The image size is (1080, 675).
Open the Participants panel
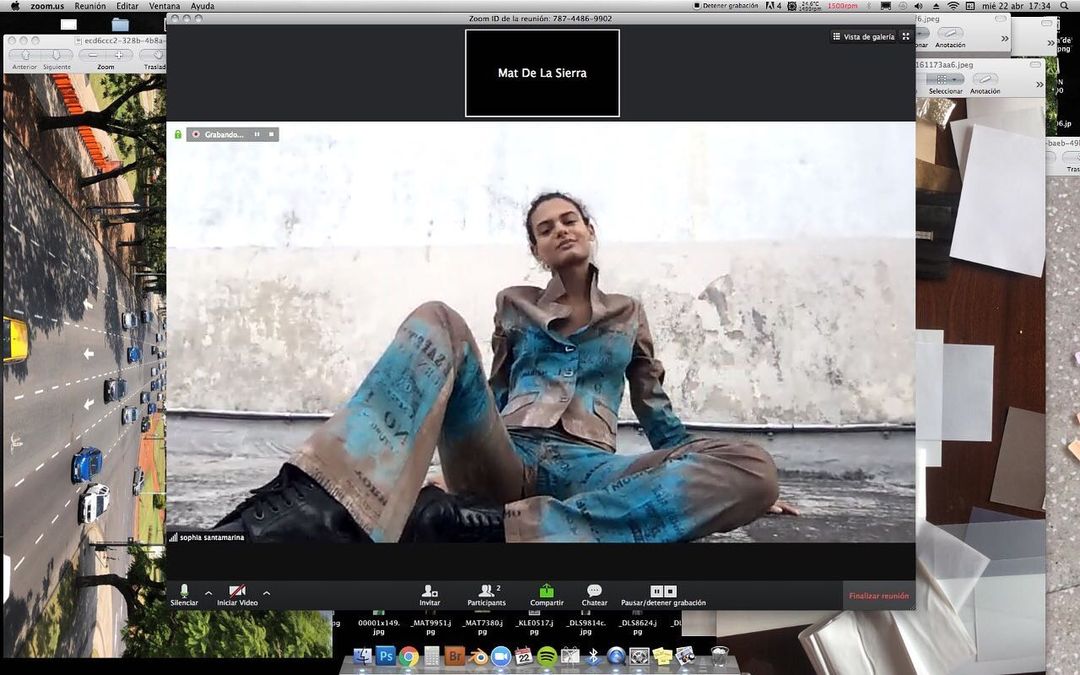486,591
